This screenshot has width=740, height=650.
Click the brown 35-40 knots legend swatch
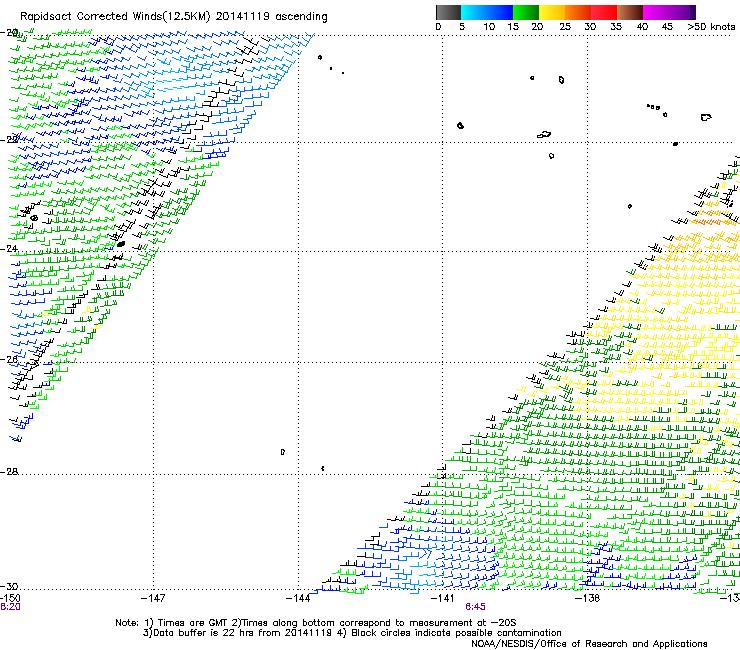pyautogui.click(x=630, y=12)
